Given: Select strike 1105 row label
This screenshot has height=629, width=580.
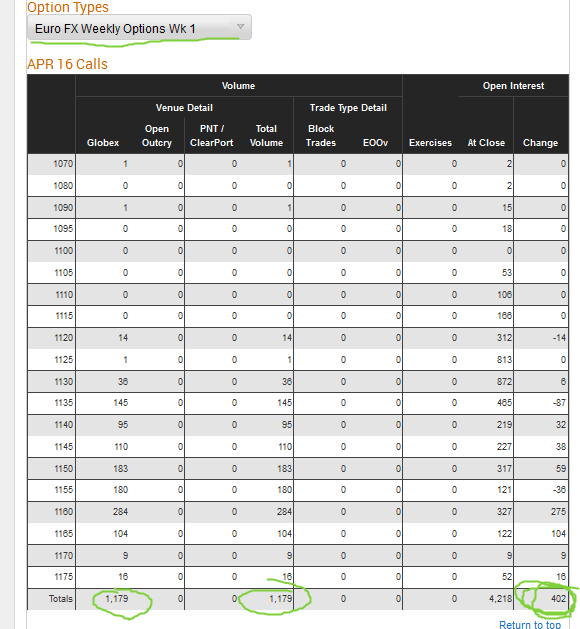Looking at the screenshot, I should tap(63, 273).
